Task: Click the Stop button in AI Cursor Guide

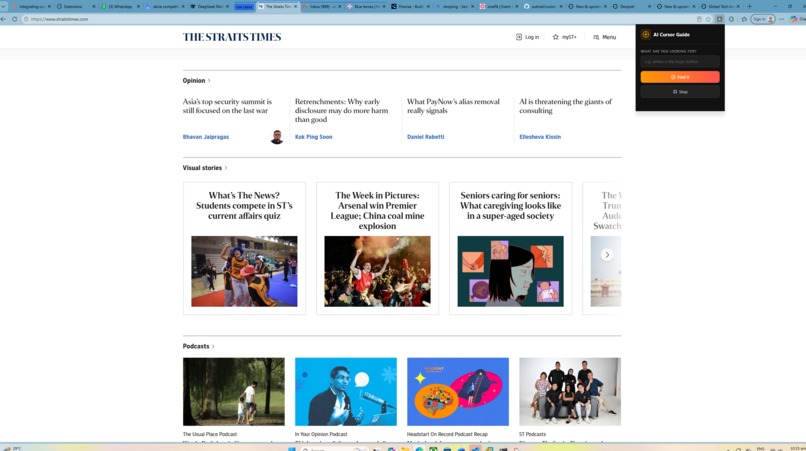Action: (680, 92)
